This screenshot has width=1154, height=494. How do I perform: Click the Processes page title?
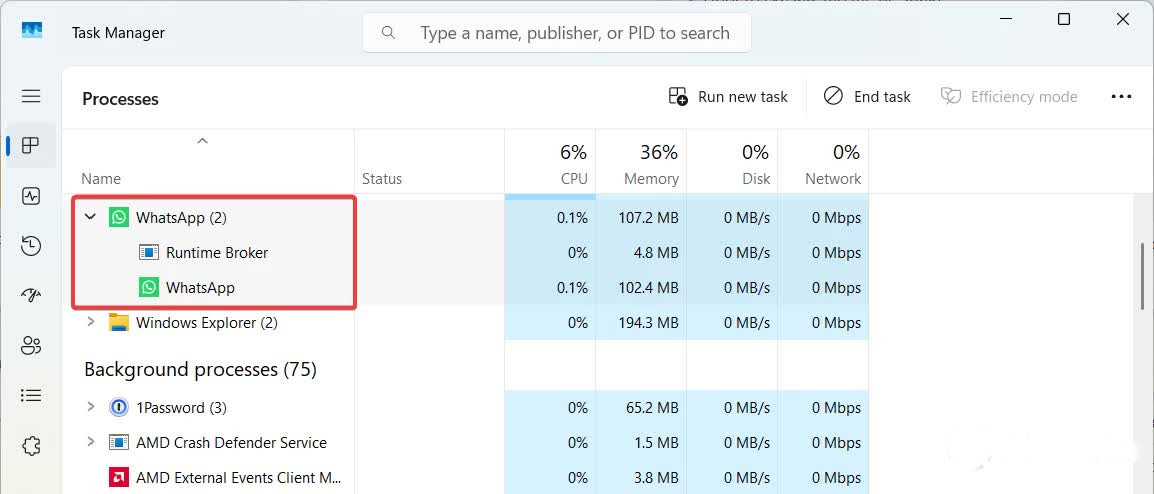(x=120, y=99)
